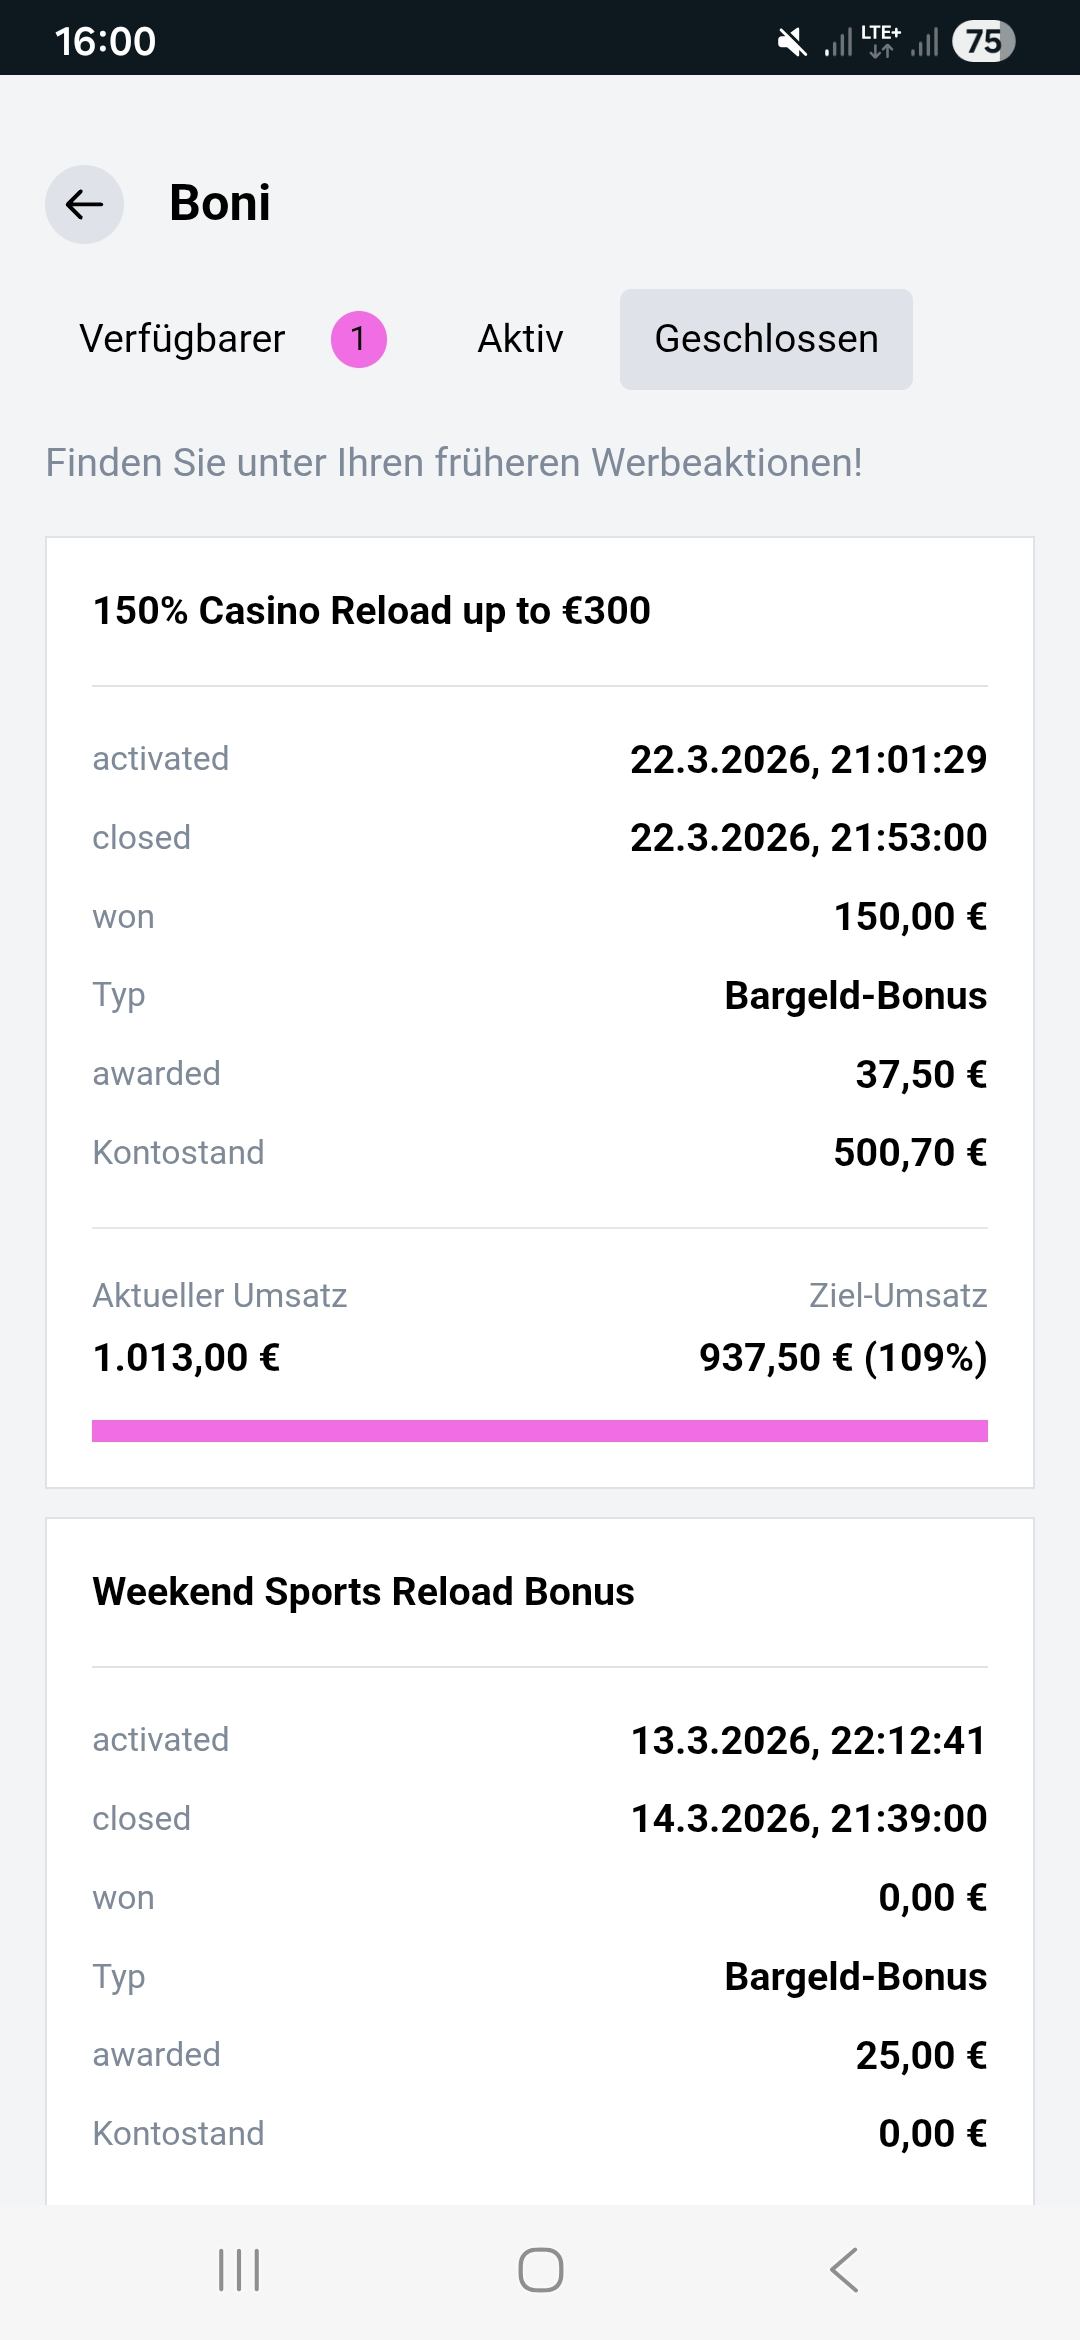1080x2340 pixels.
Task: Tap the Aktueller Umsatz amount 1.013,00 €
Action: [x=186, y=1357]
